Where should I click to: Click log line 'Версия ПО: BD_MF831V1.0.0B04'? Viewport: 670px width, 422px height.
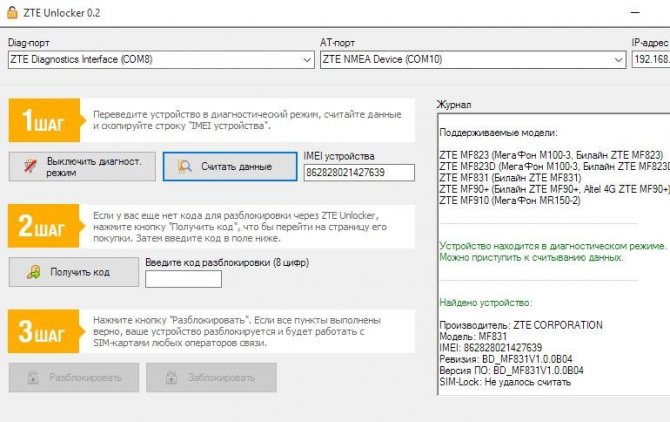(511, 370)
